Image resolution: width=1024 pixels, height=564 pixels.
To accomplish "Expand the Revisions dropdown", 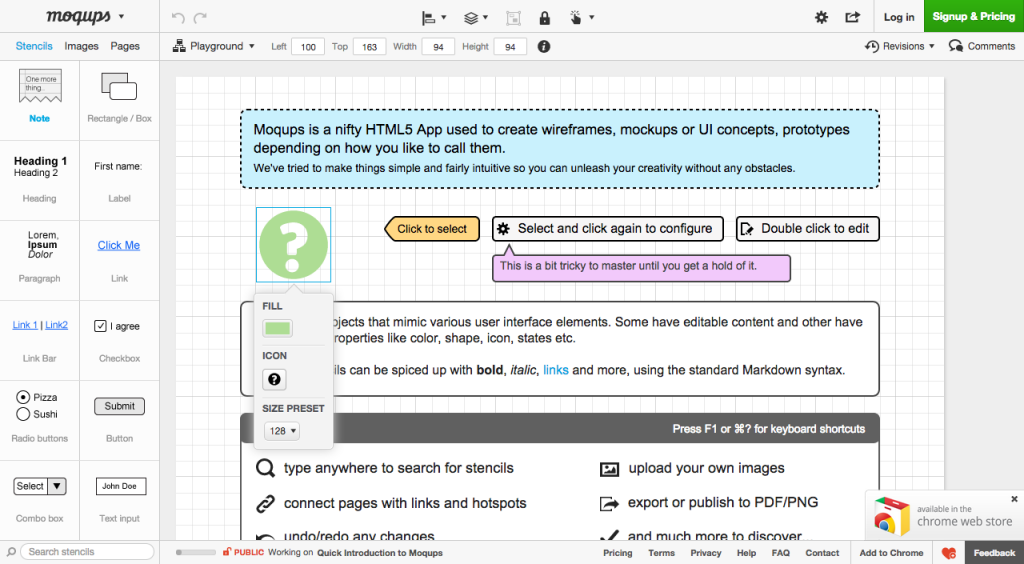I will (x=899, y=46).
